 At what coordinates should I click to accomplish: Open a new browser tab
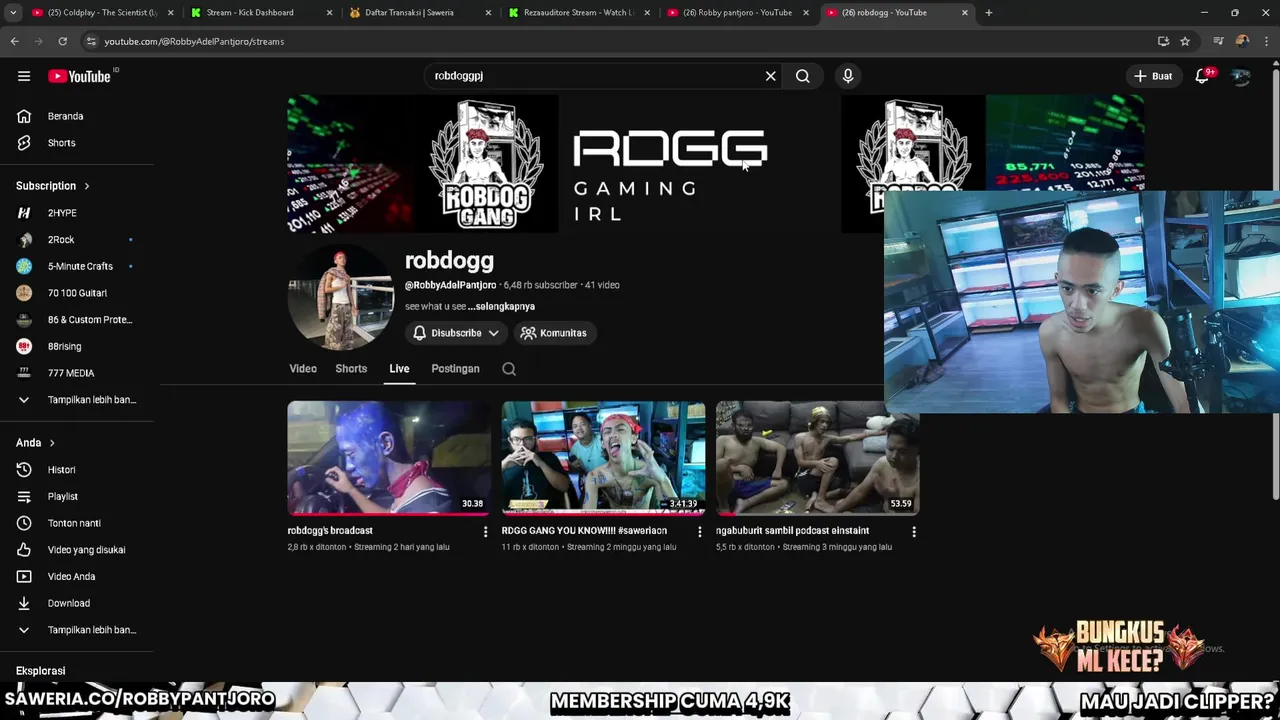pyautogui.click(x=988, y=13)
